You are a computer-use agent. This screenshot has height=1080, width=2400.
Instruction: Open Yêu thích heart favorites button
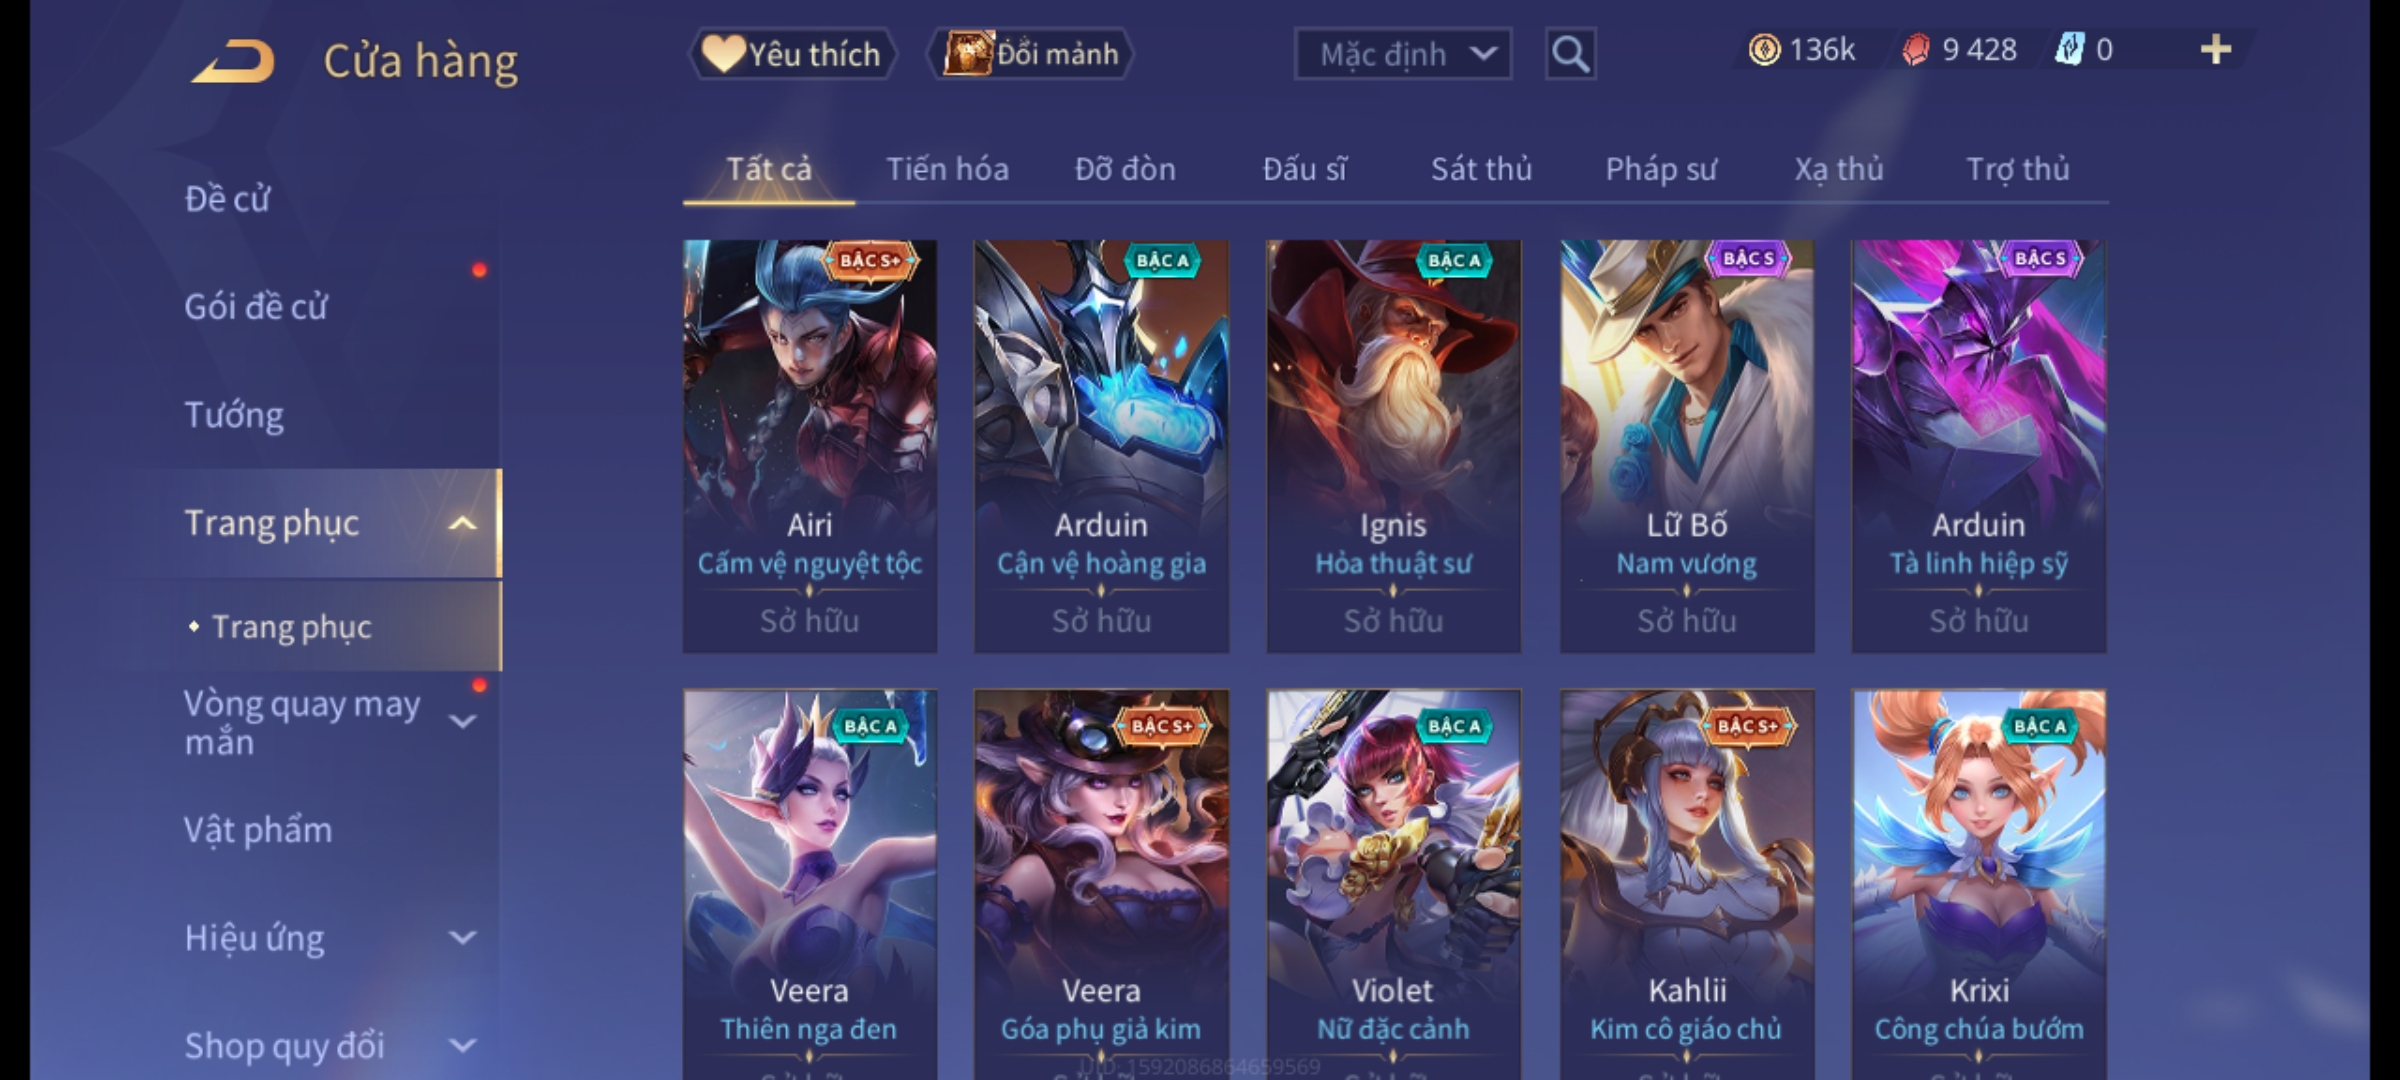tap(792, 54)
